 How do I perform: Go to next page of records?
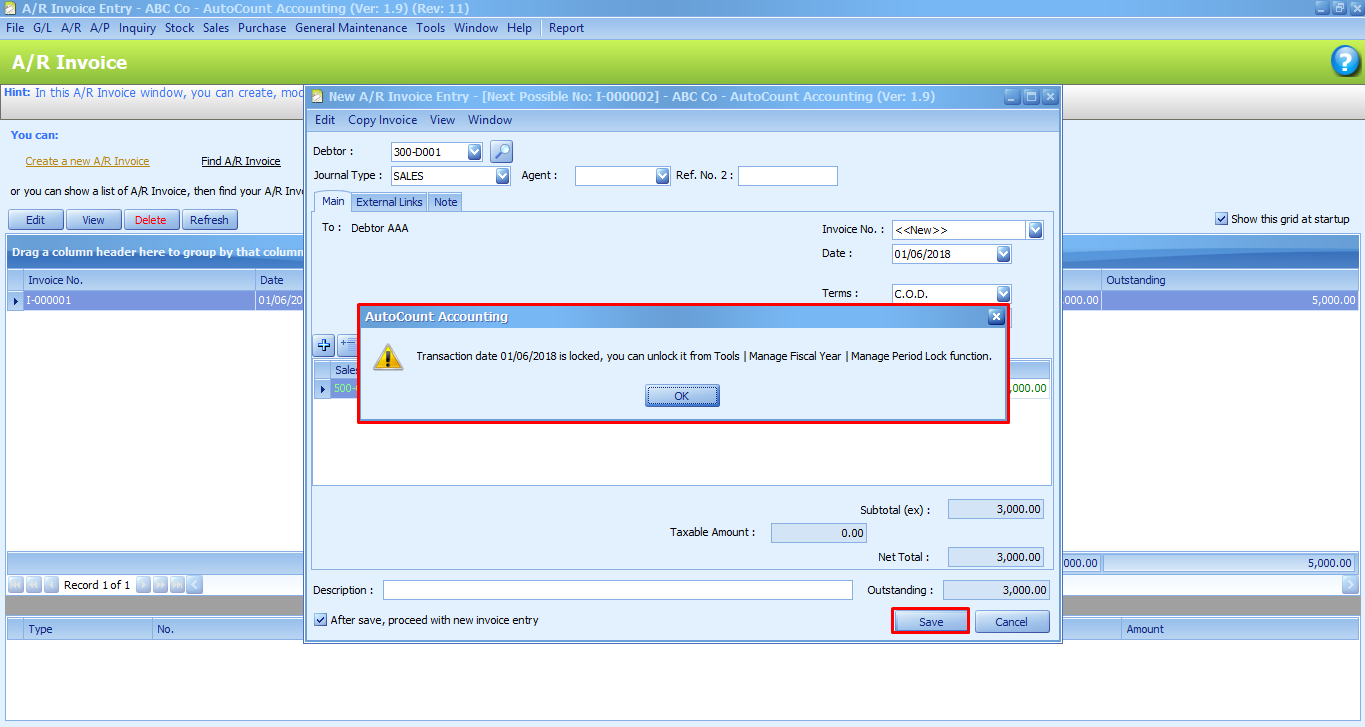pos(160,585)
